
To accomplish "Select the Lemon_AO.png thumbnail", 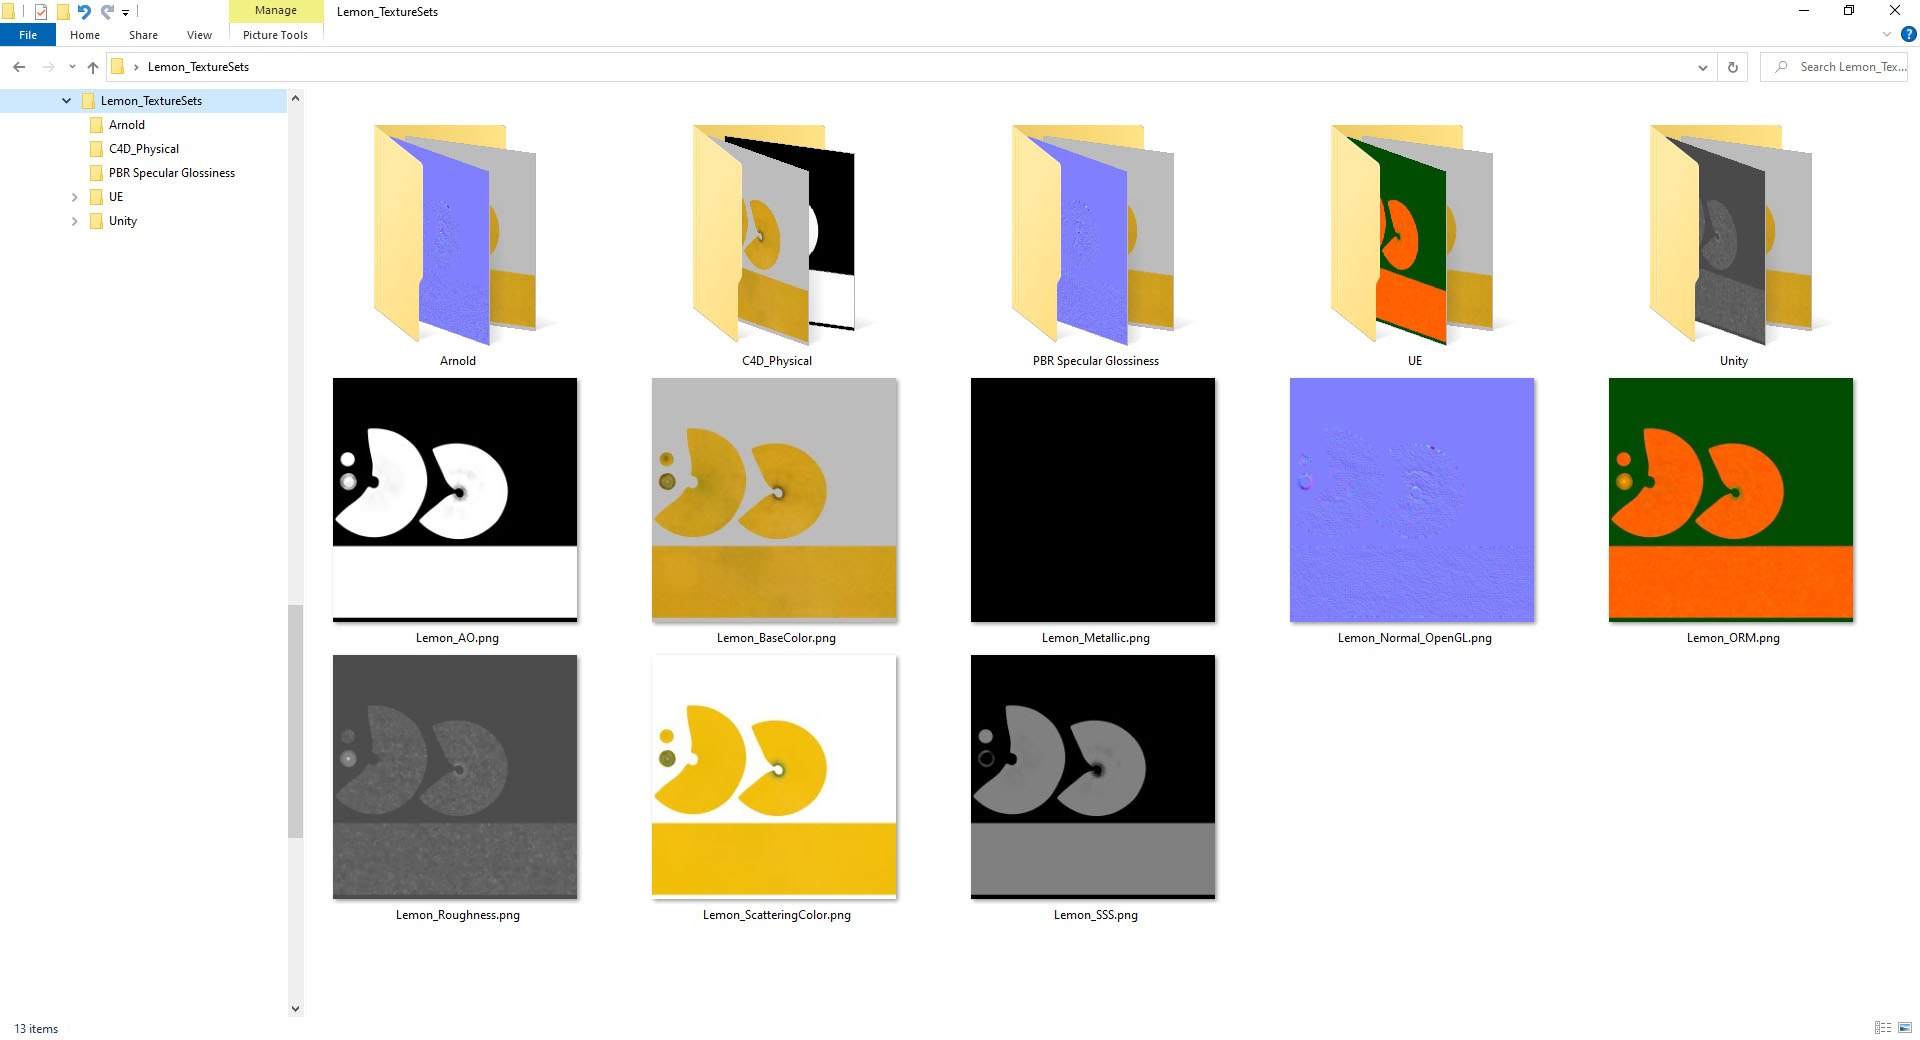I will coord(455,500).
